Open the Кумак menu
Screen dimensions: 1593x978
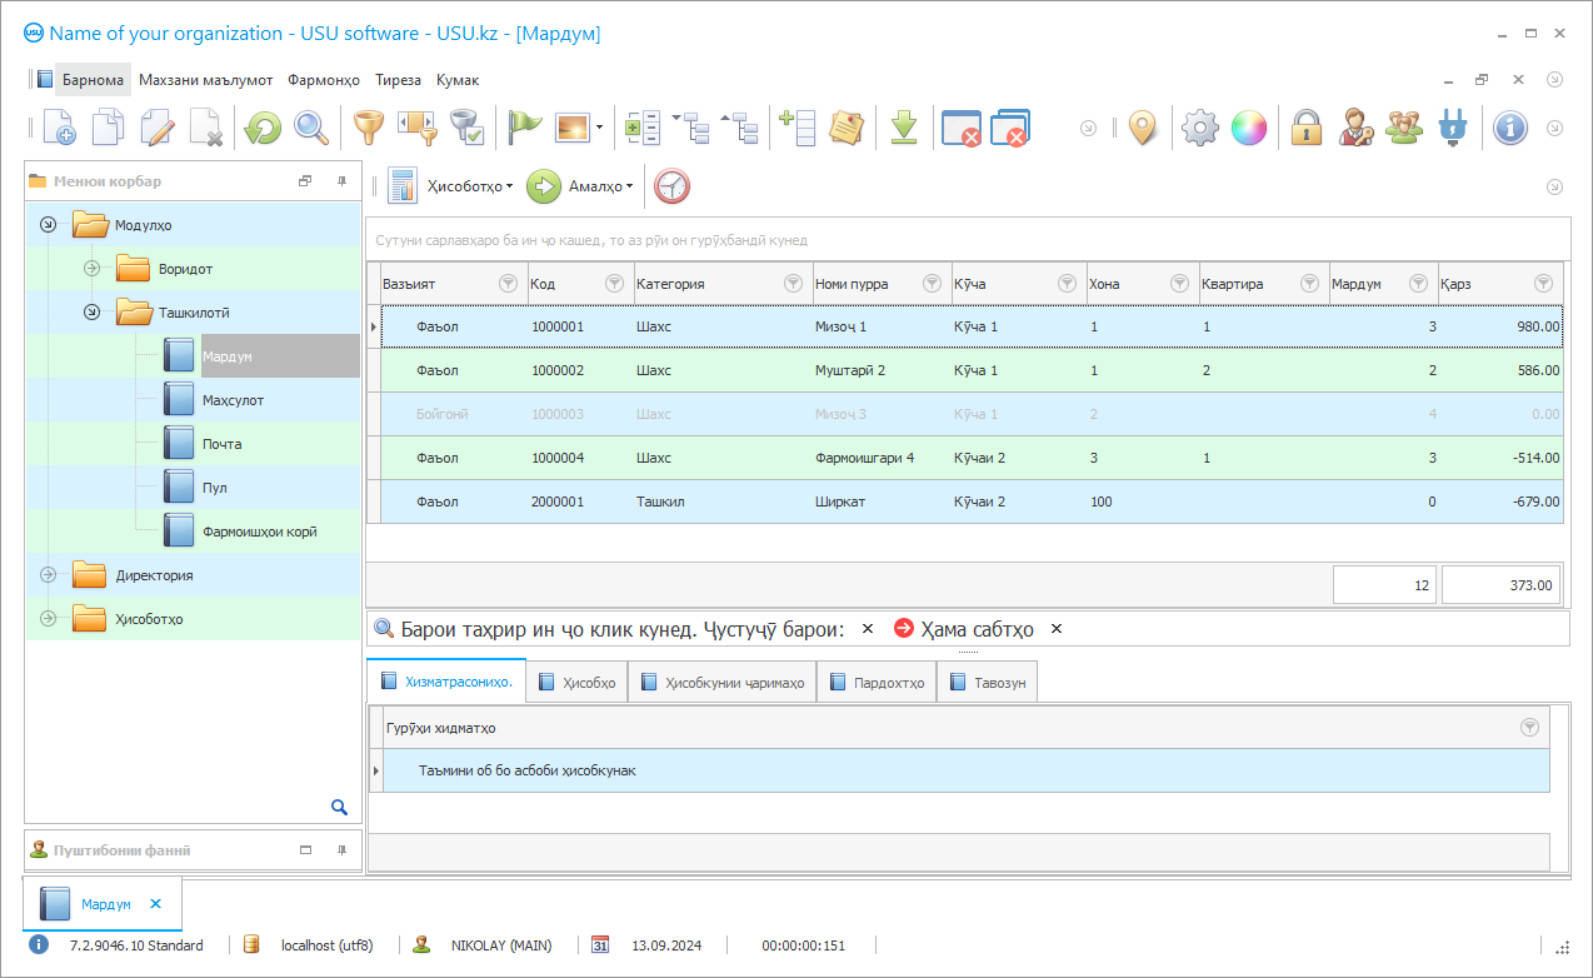click(458, 80)
